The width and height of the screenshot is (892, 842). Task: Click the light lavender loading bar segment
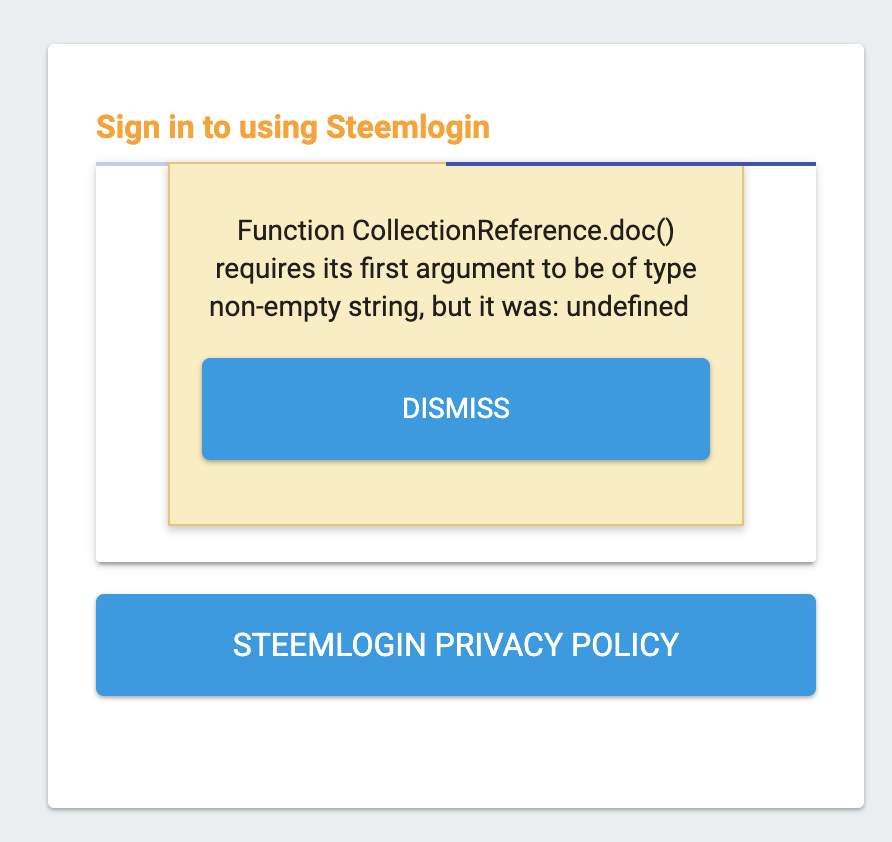click(132, 163)
